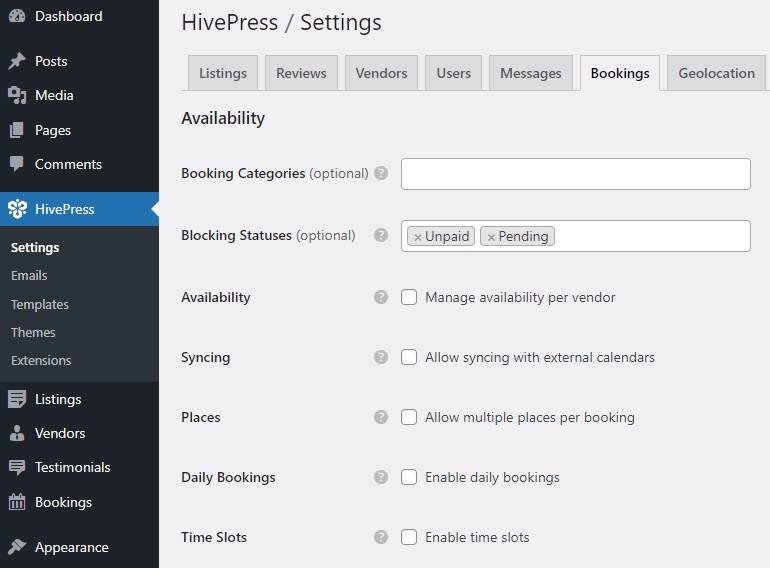Screen dimensions: 770x568
Task: Click the Listings icon in sidebar
Action: click(17, 399)
